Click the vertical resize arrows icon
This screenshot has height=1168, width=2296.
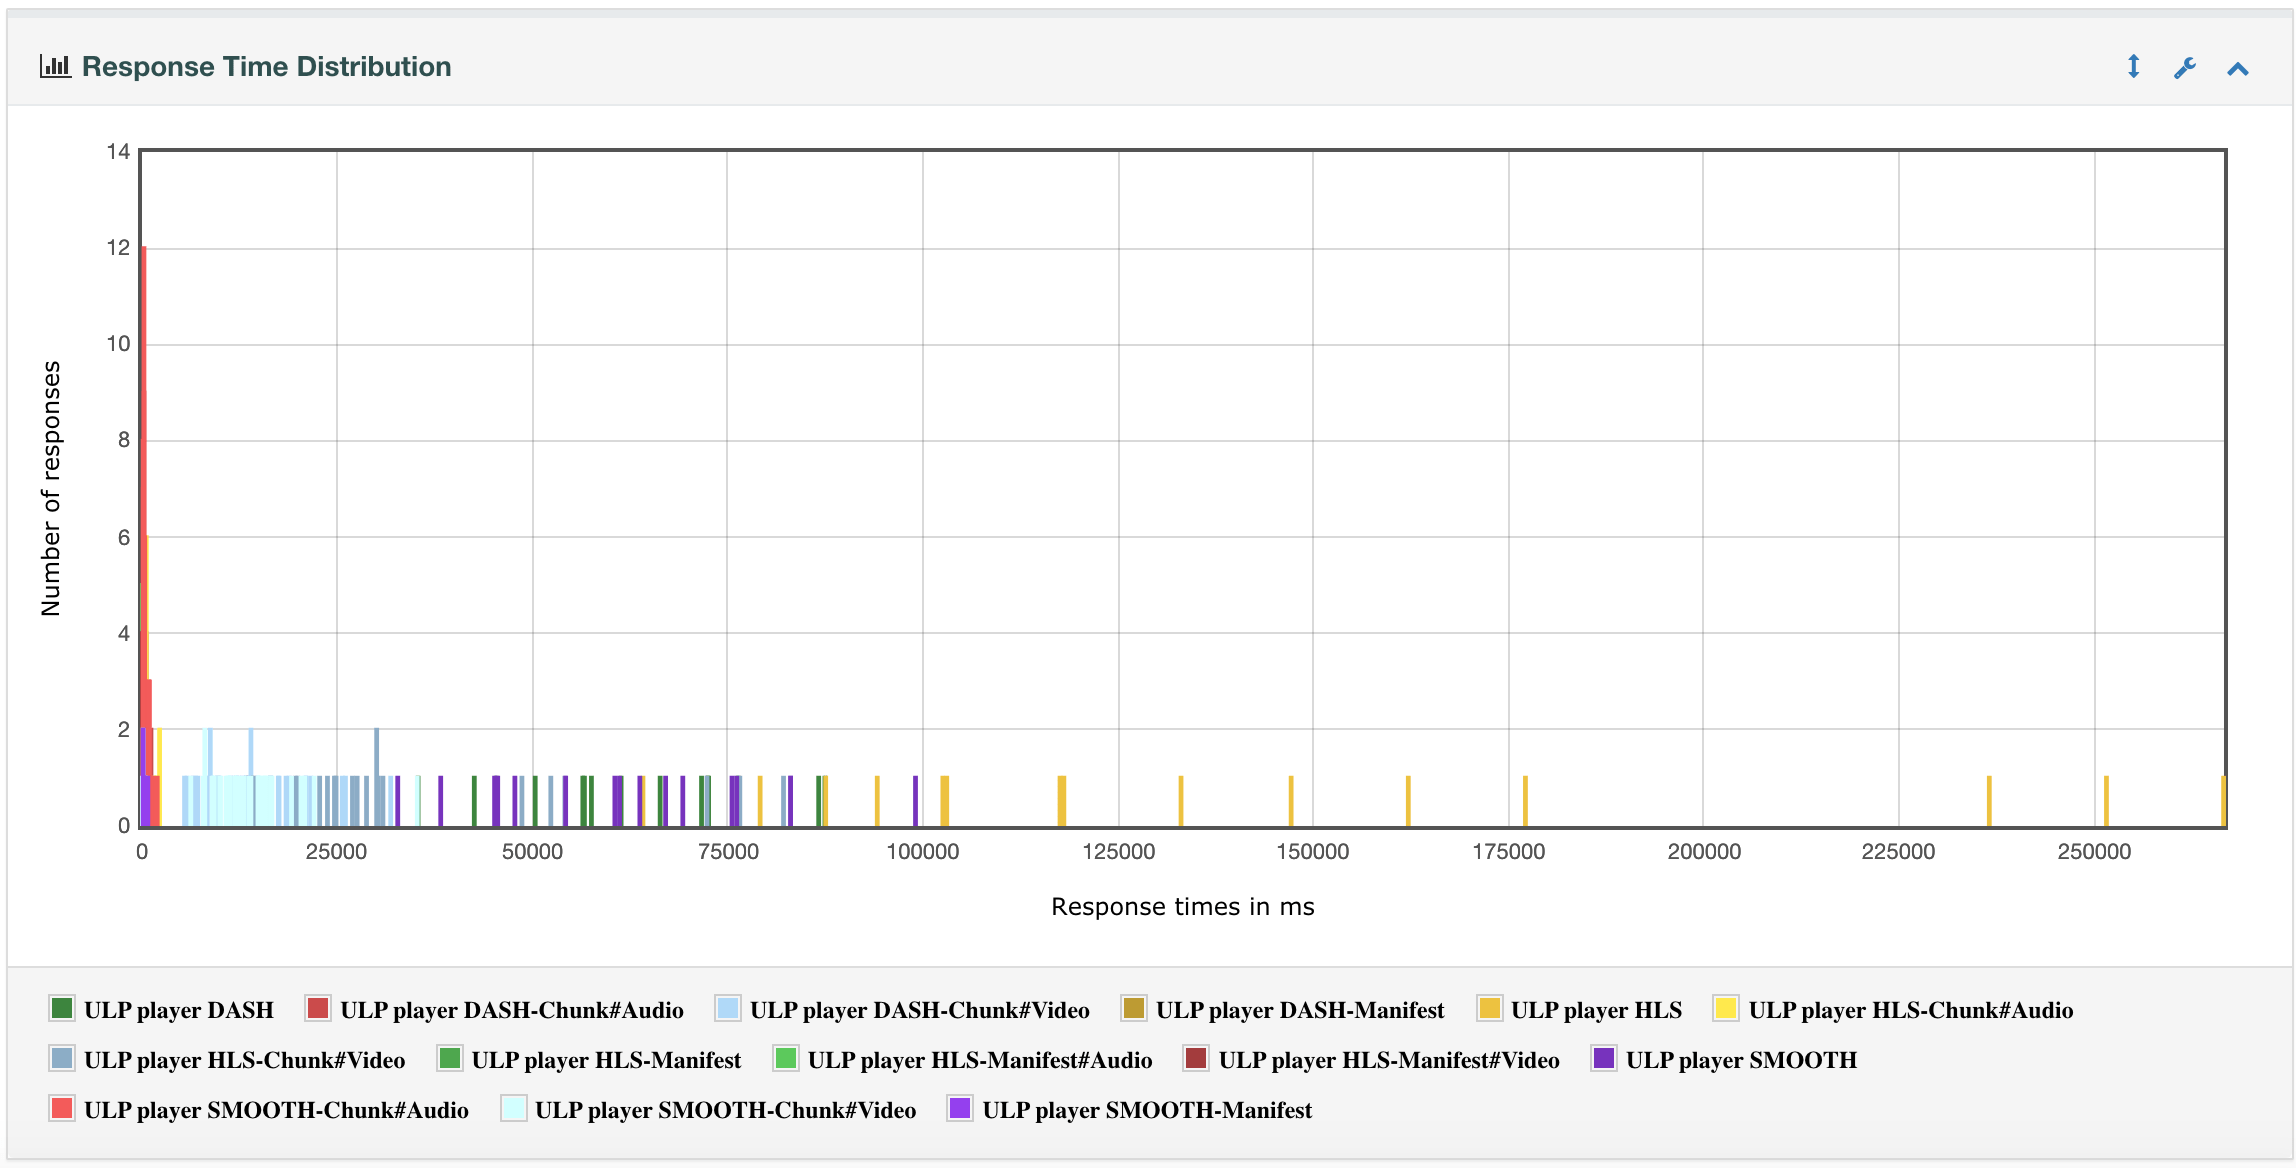2133,67
